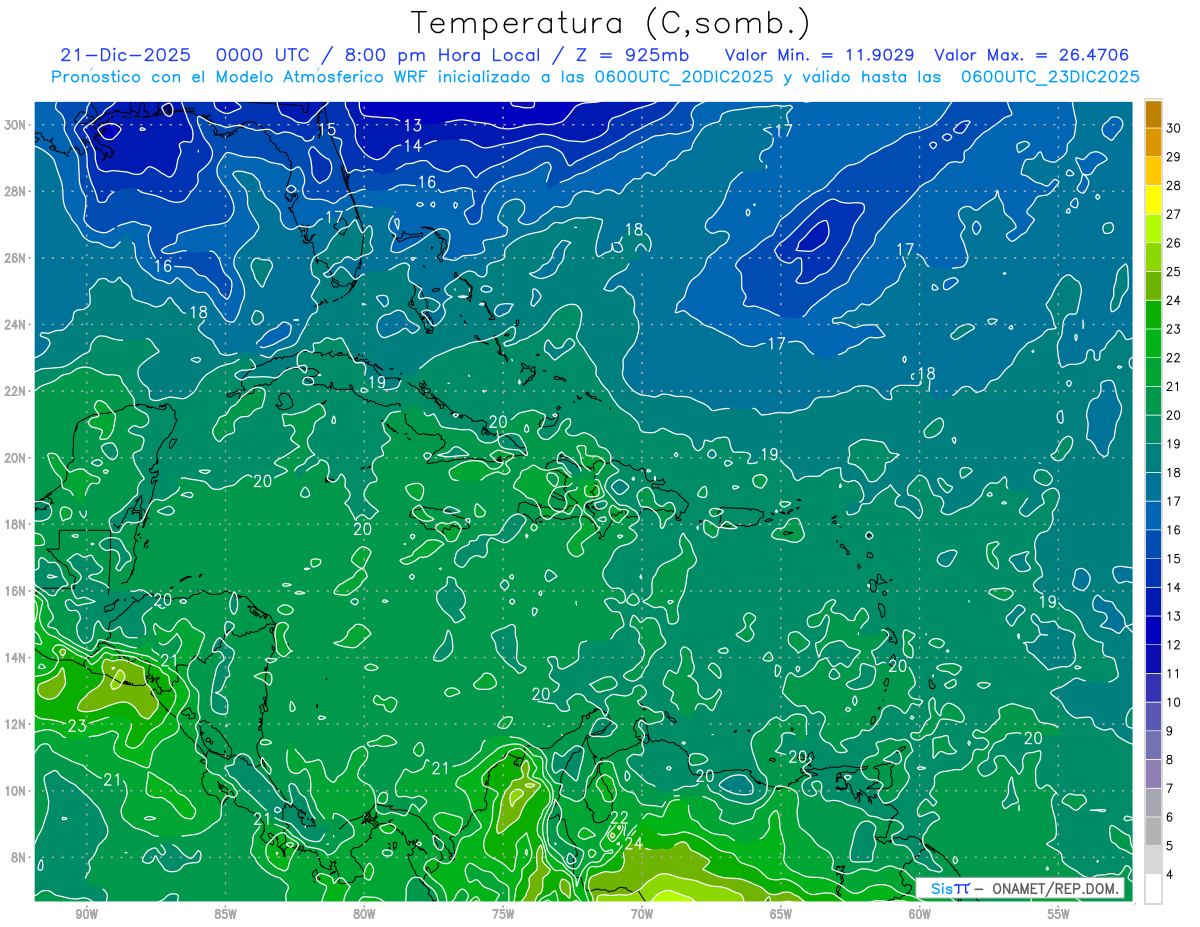Screen dimensions: 1200x927
Task: Click the color scale label "30"
Action: 1174,127
